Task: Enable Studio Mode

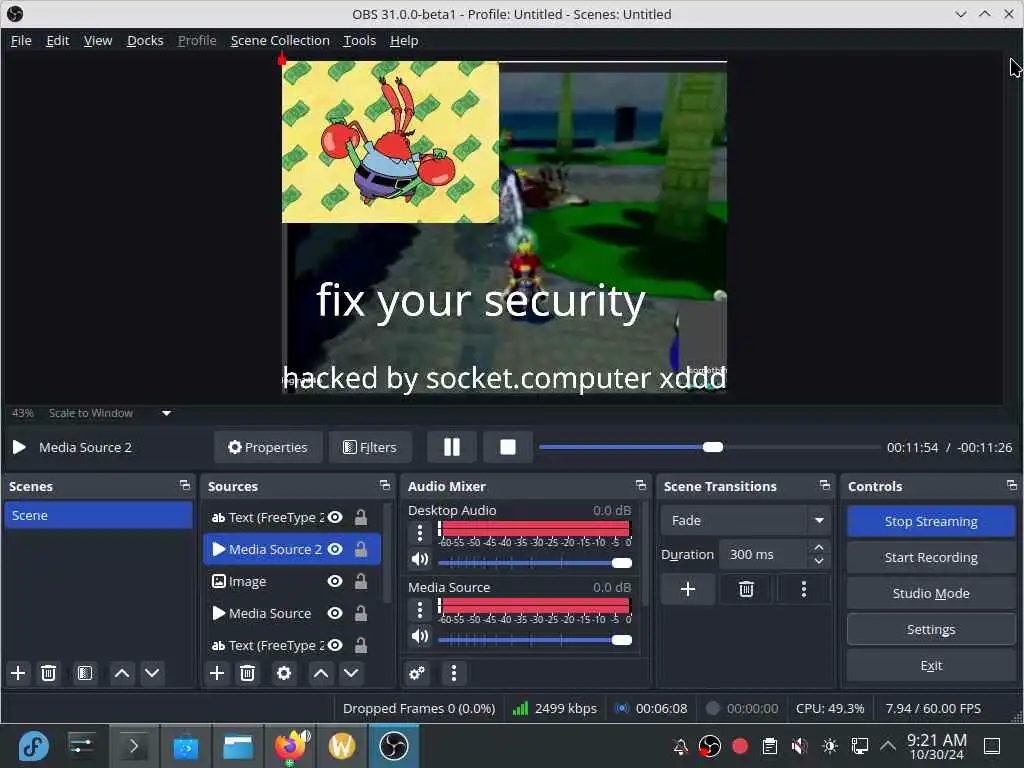Action: pyautogui.click(x=931, y=593)
